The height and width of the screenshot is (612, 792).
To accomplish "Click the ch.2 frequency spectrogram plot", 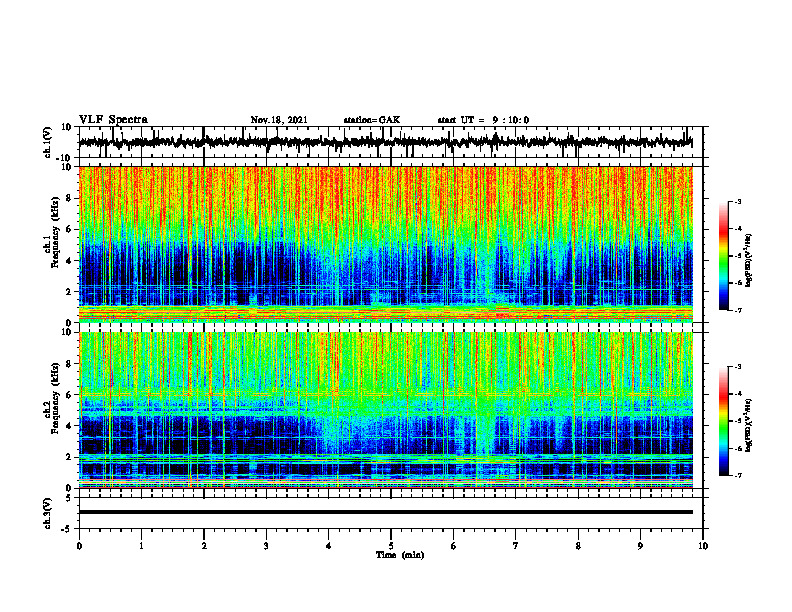I will (386, 410).
